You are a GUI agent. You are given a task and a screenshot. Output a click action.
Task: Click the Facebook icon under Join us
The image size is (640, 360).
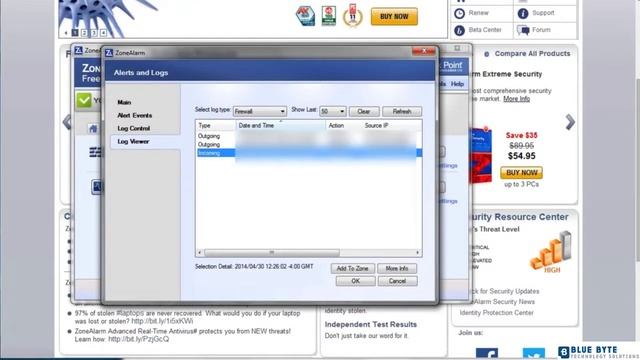[487, 353]
